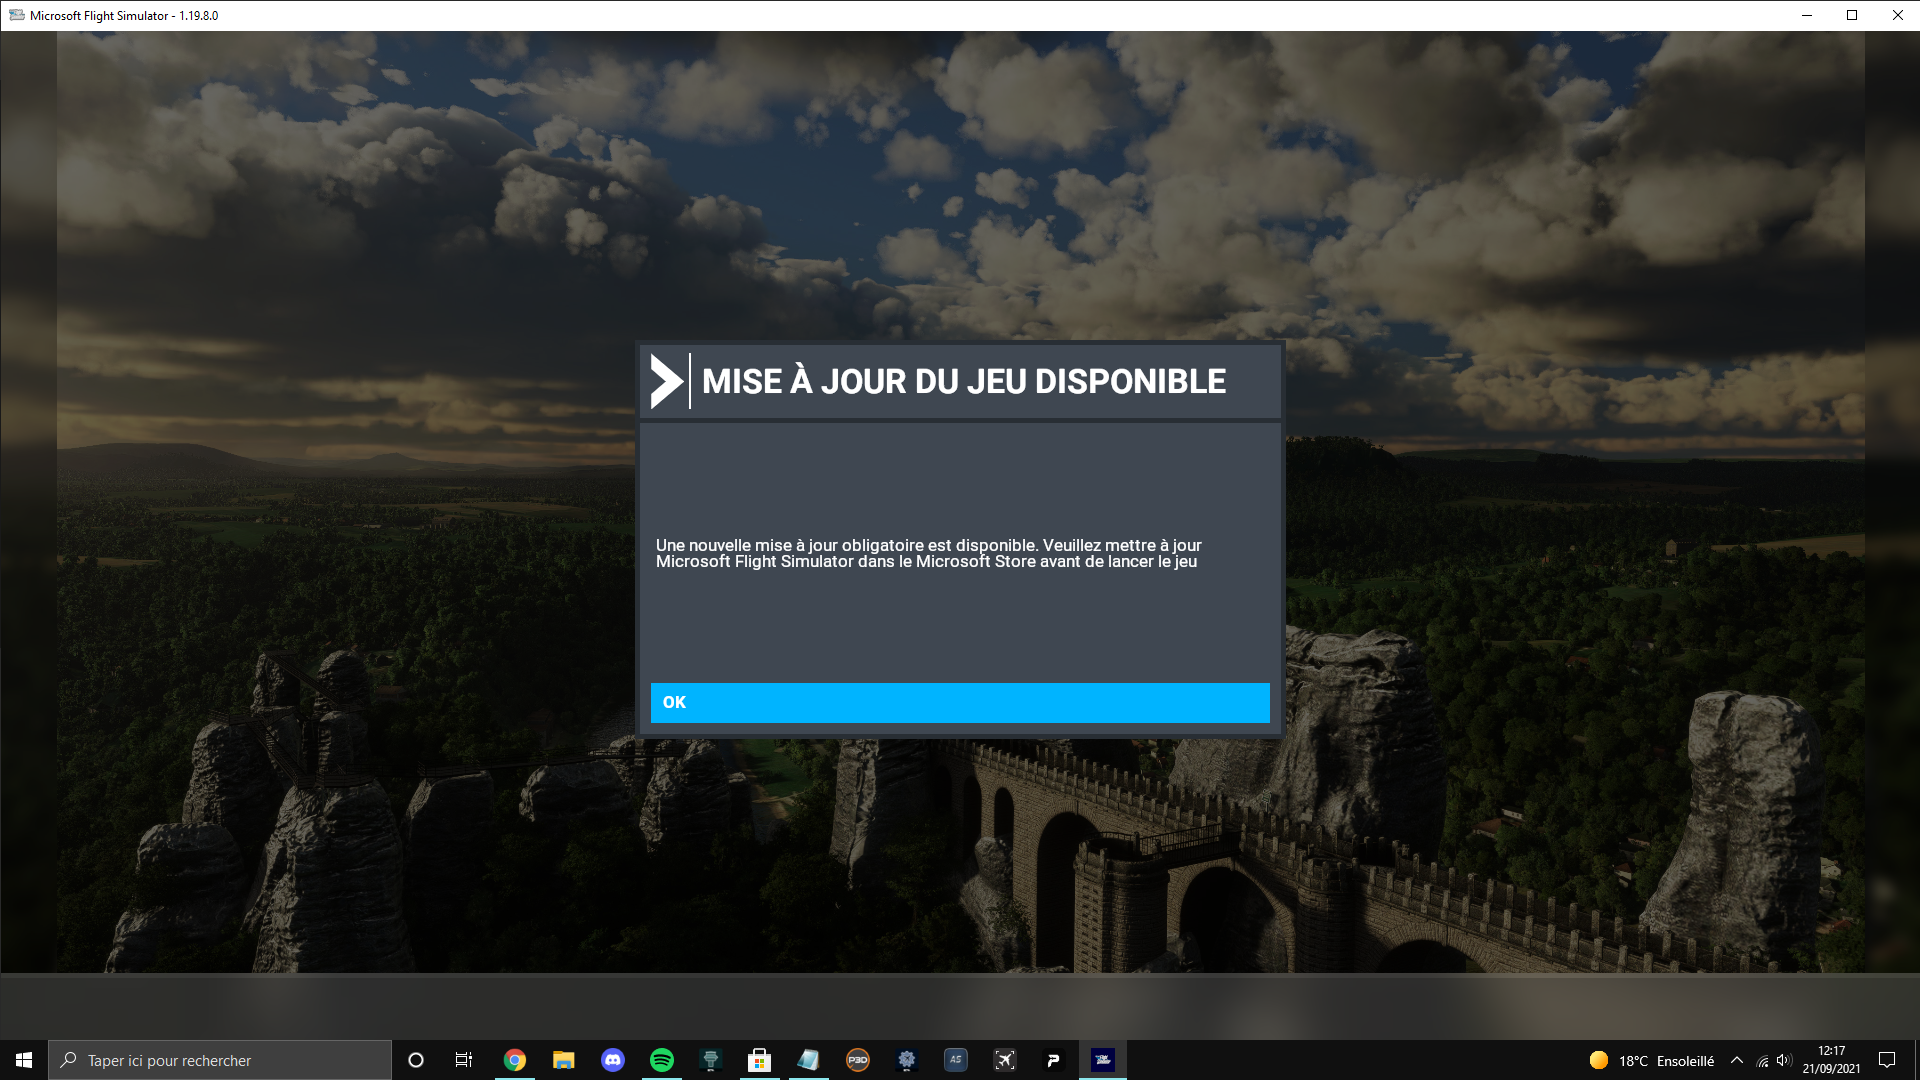
Task: Open the AS app taskbar icon
Action: [956, 1060]
